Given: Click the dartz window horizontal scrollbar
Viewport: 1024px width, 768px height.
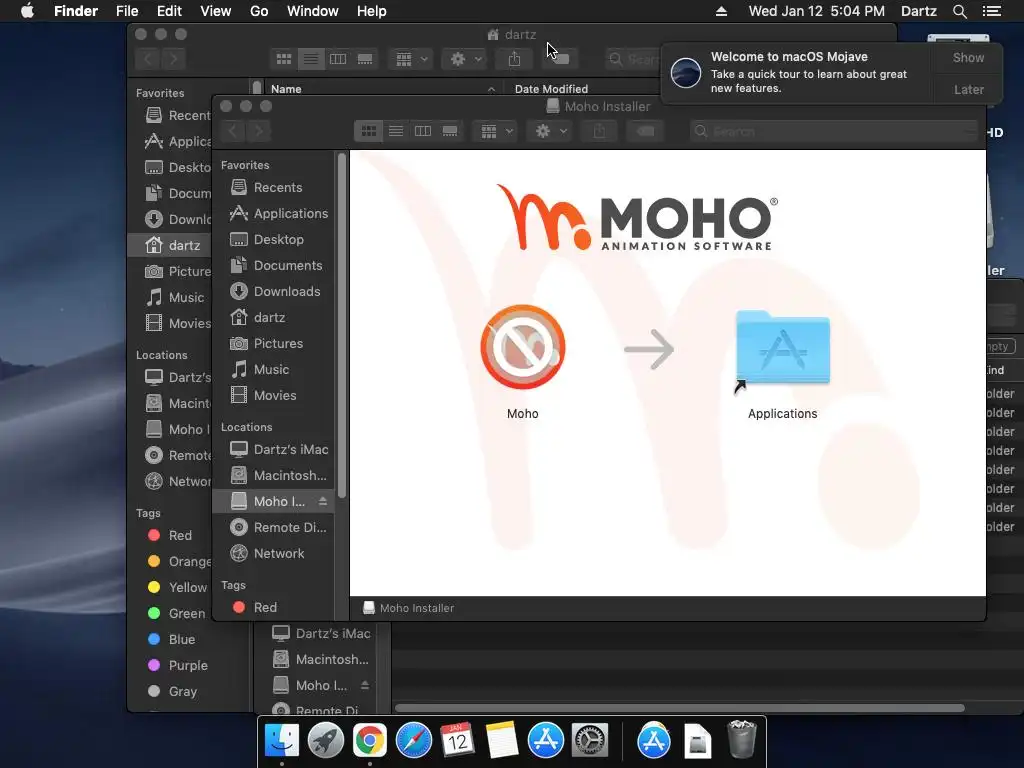Looking at the screenshot, I should pos(679,708).
